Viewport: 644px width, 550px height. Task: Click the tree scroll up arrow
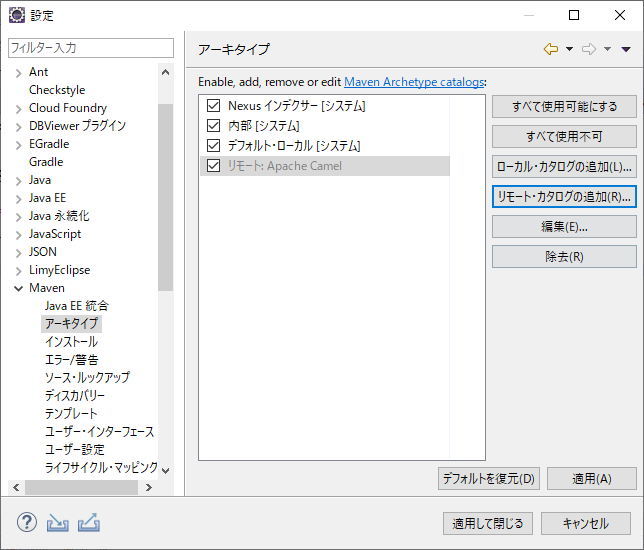(166, 73)
